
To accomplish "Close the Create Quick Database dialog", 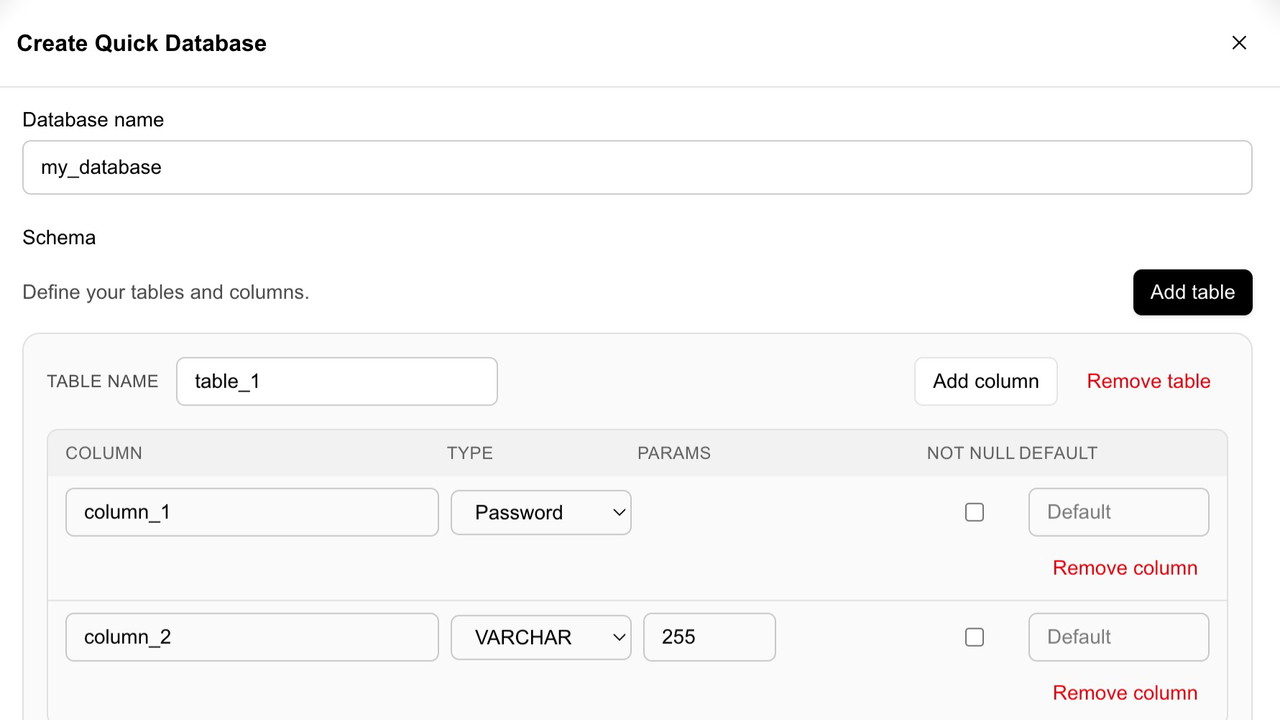I will 1239,43.
